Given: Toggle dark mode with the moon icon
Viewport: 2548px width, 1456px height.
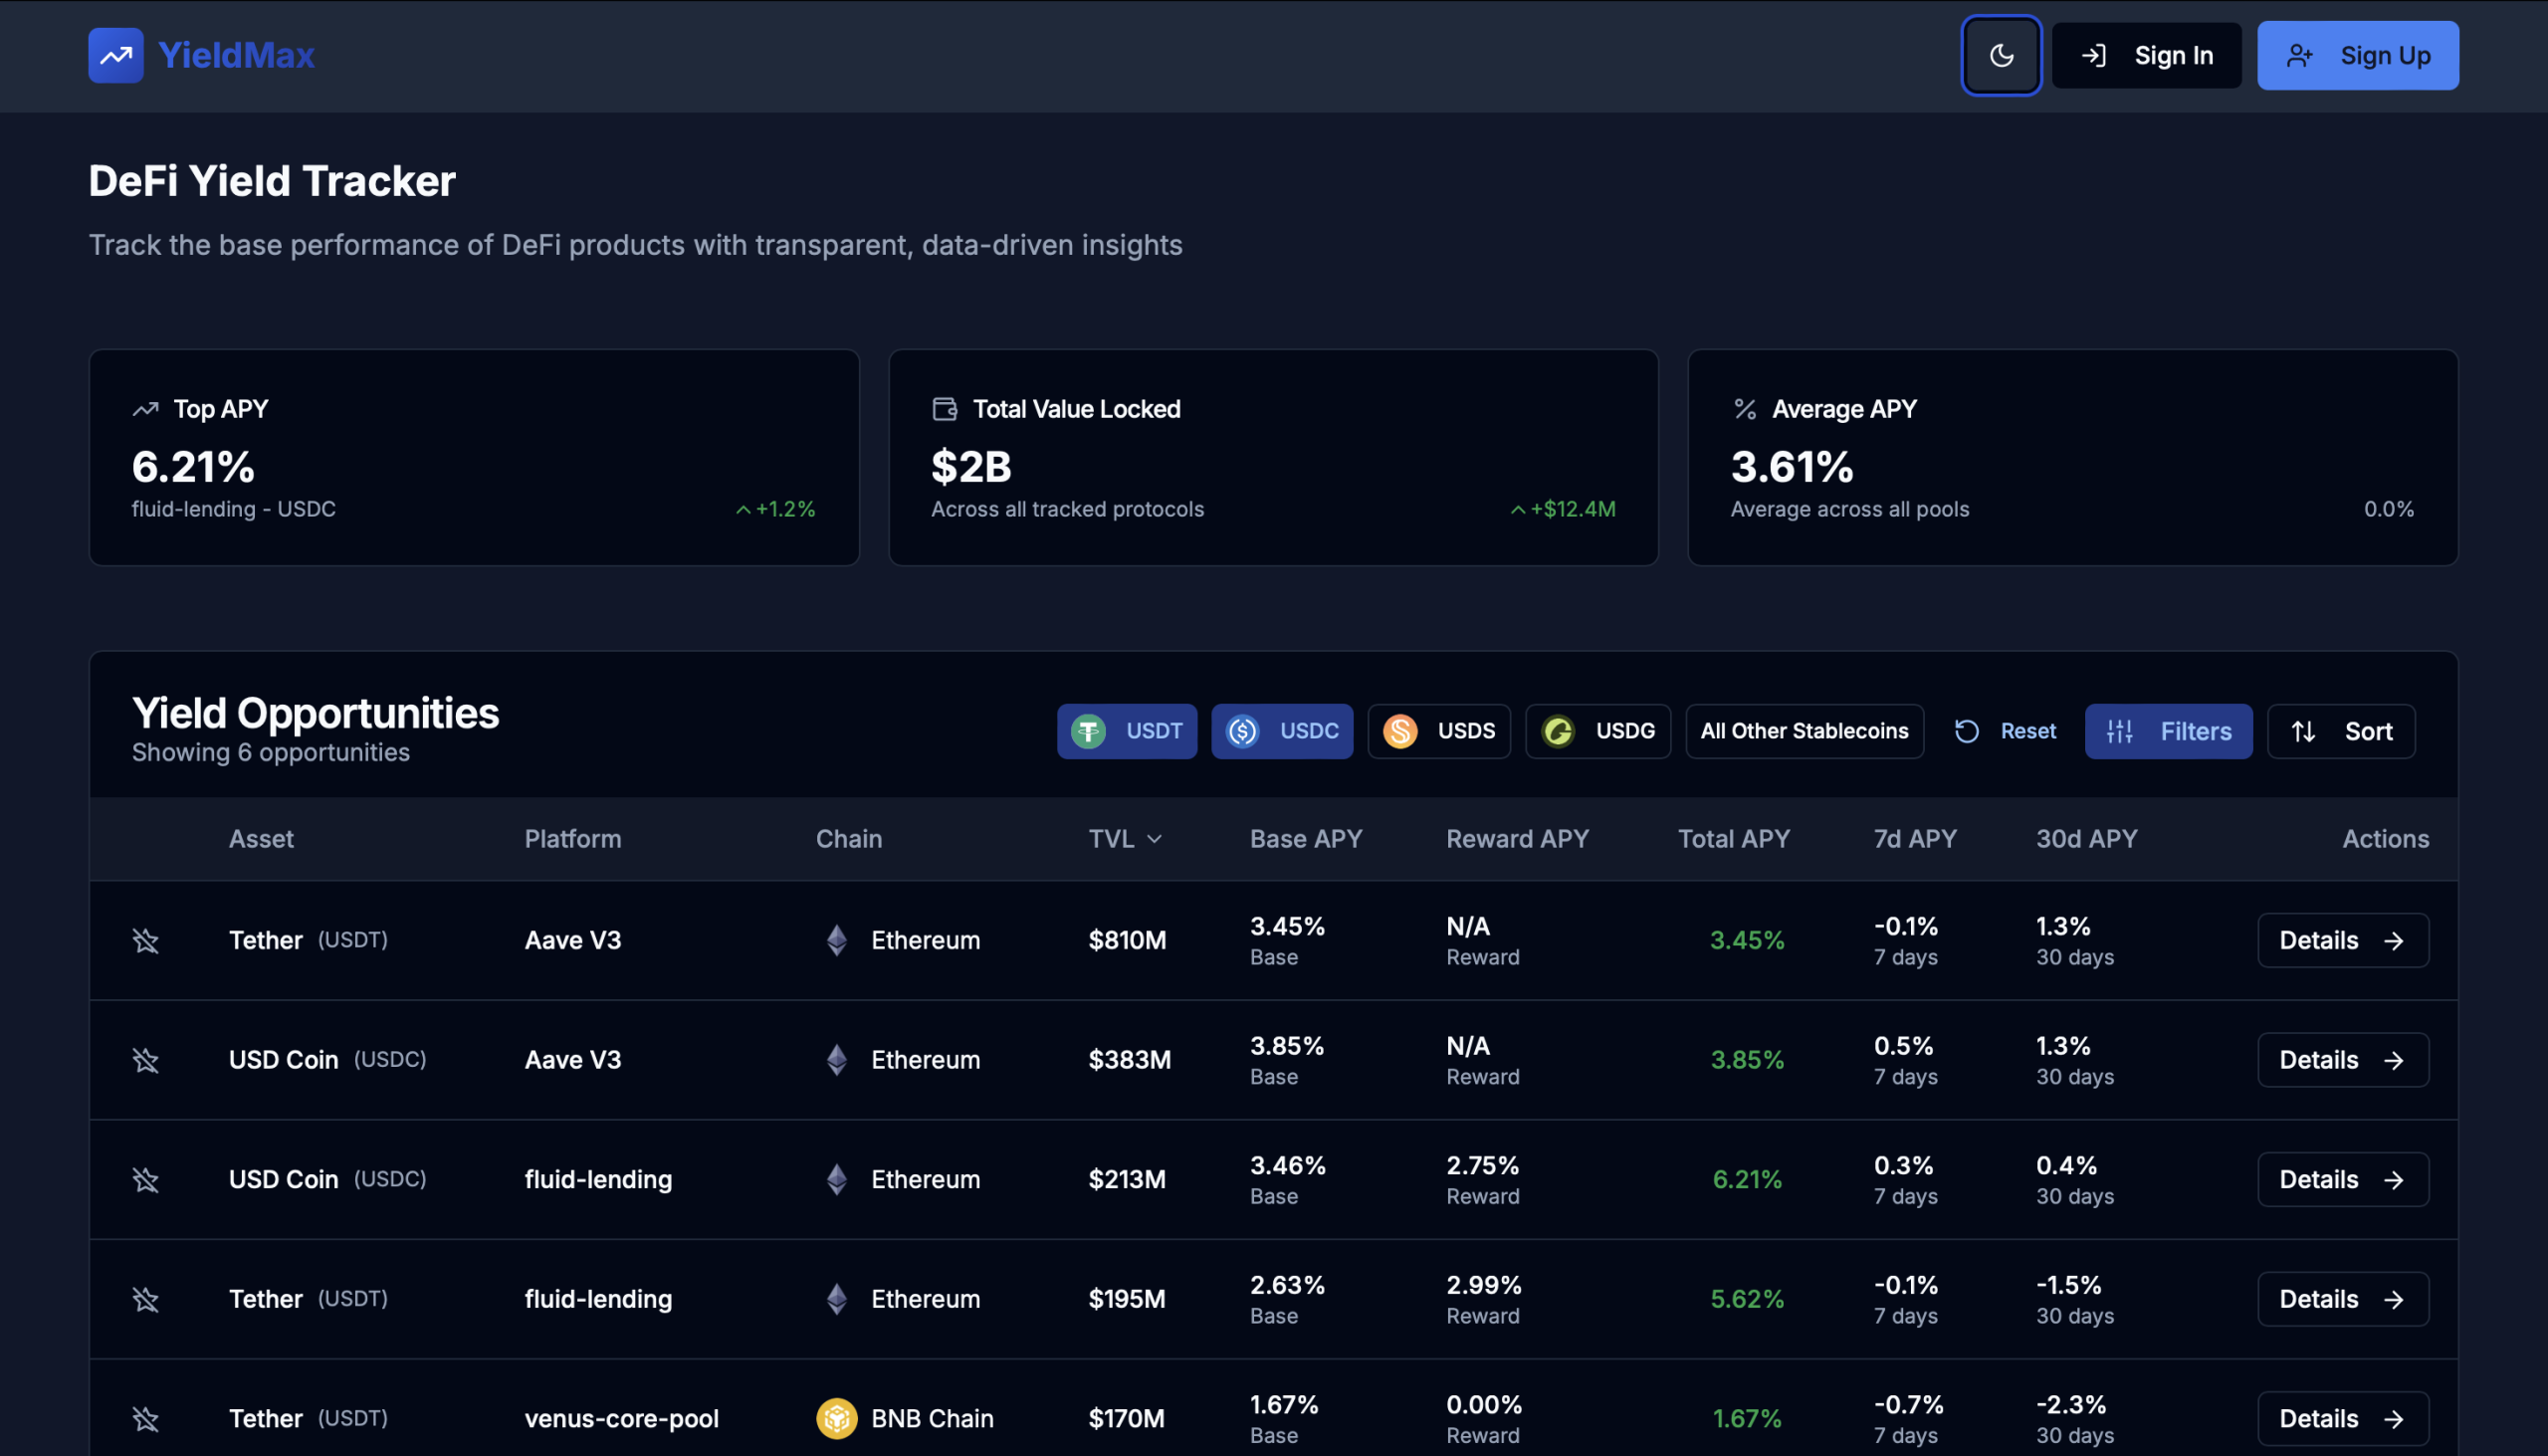Looking at the screenshot, I should 2001,55.
